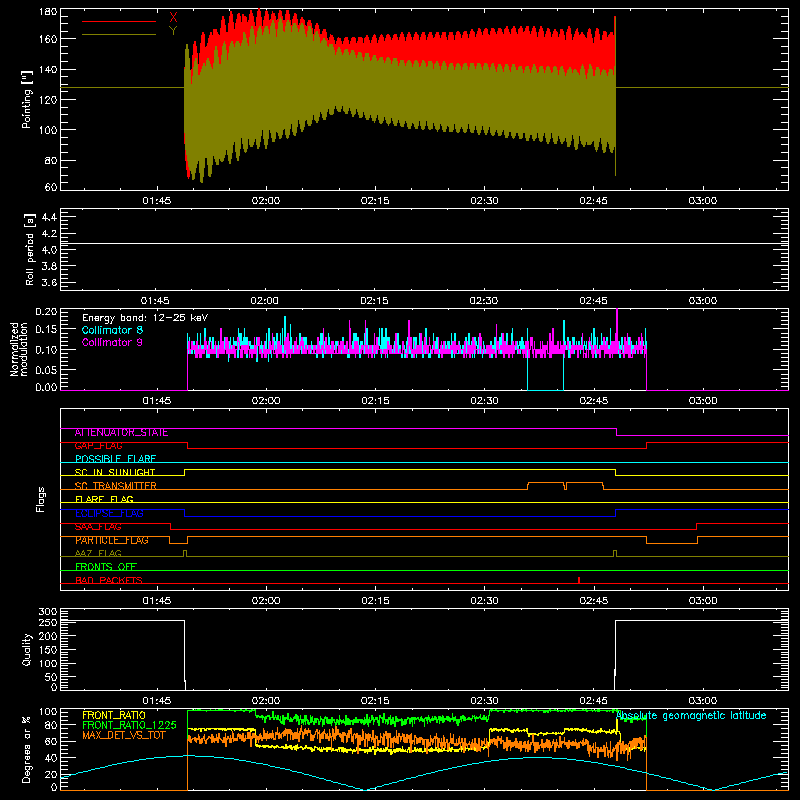Image resolution: width=800 pixels, height=800 pixels.
Task: Click the 40 tick label on the Degrees axis
Action: pyautogui.click(x=52, y=758)
